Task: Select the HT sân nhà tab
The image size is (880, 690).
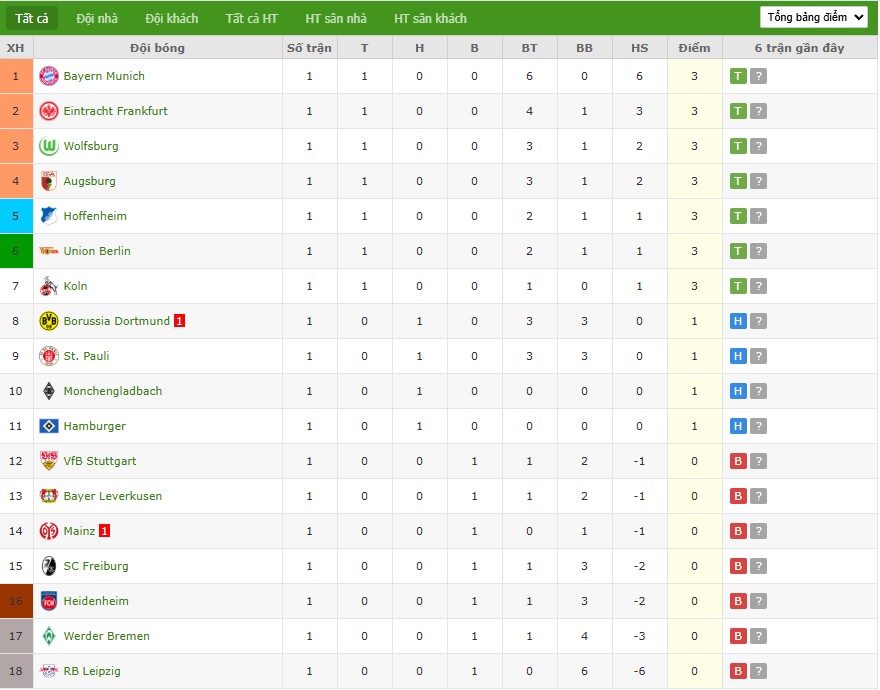Action: pyautogui.click(x=336, y=18)
